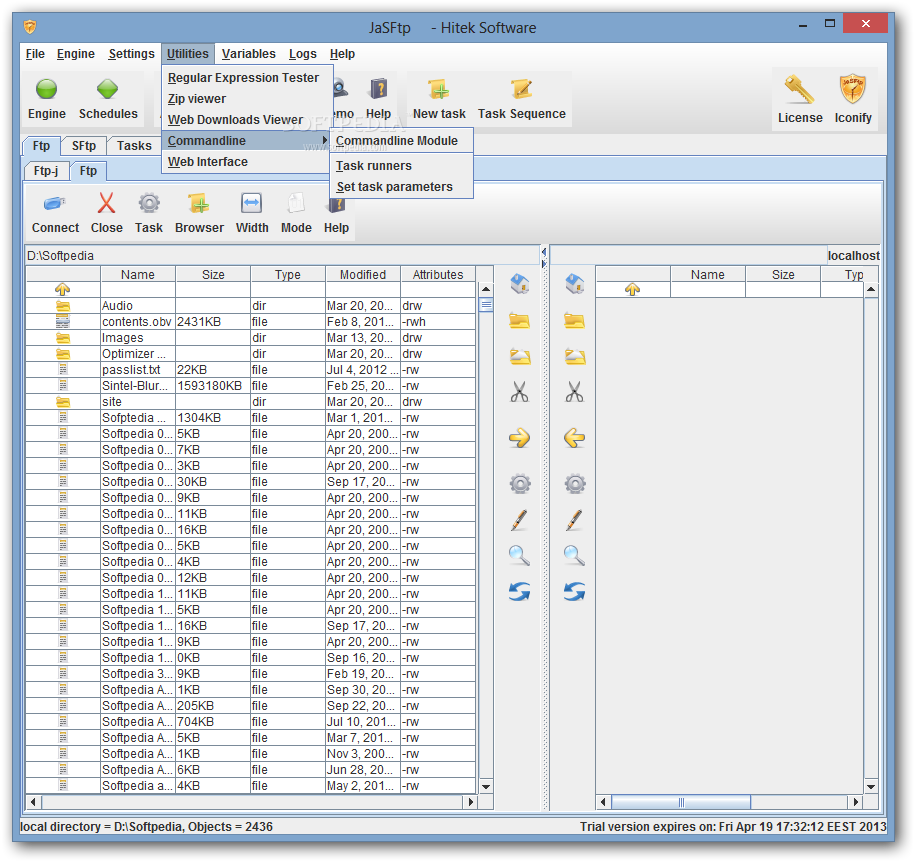Click the green Engine status icon

(x=47, y=89)
